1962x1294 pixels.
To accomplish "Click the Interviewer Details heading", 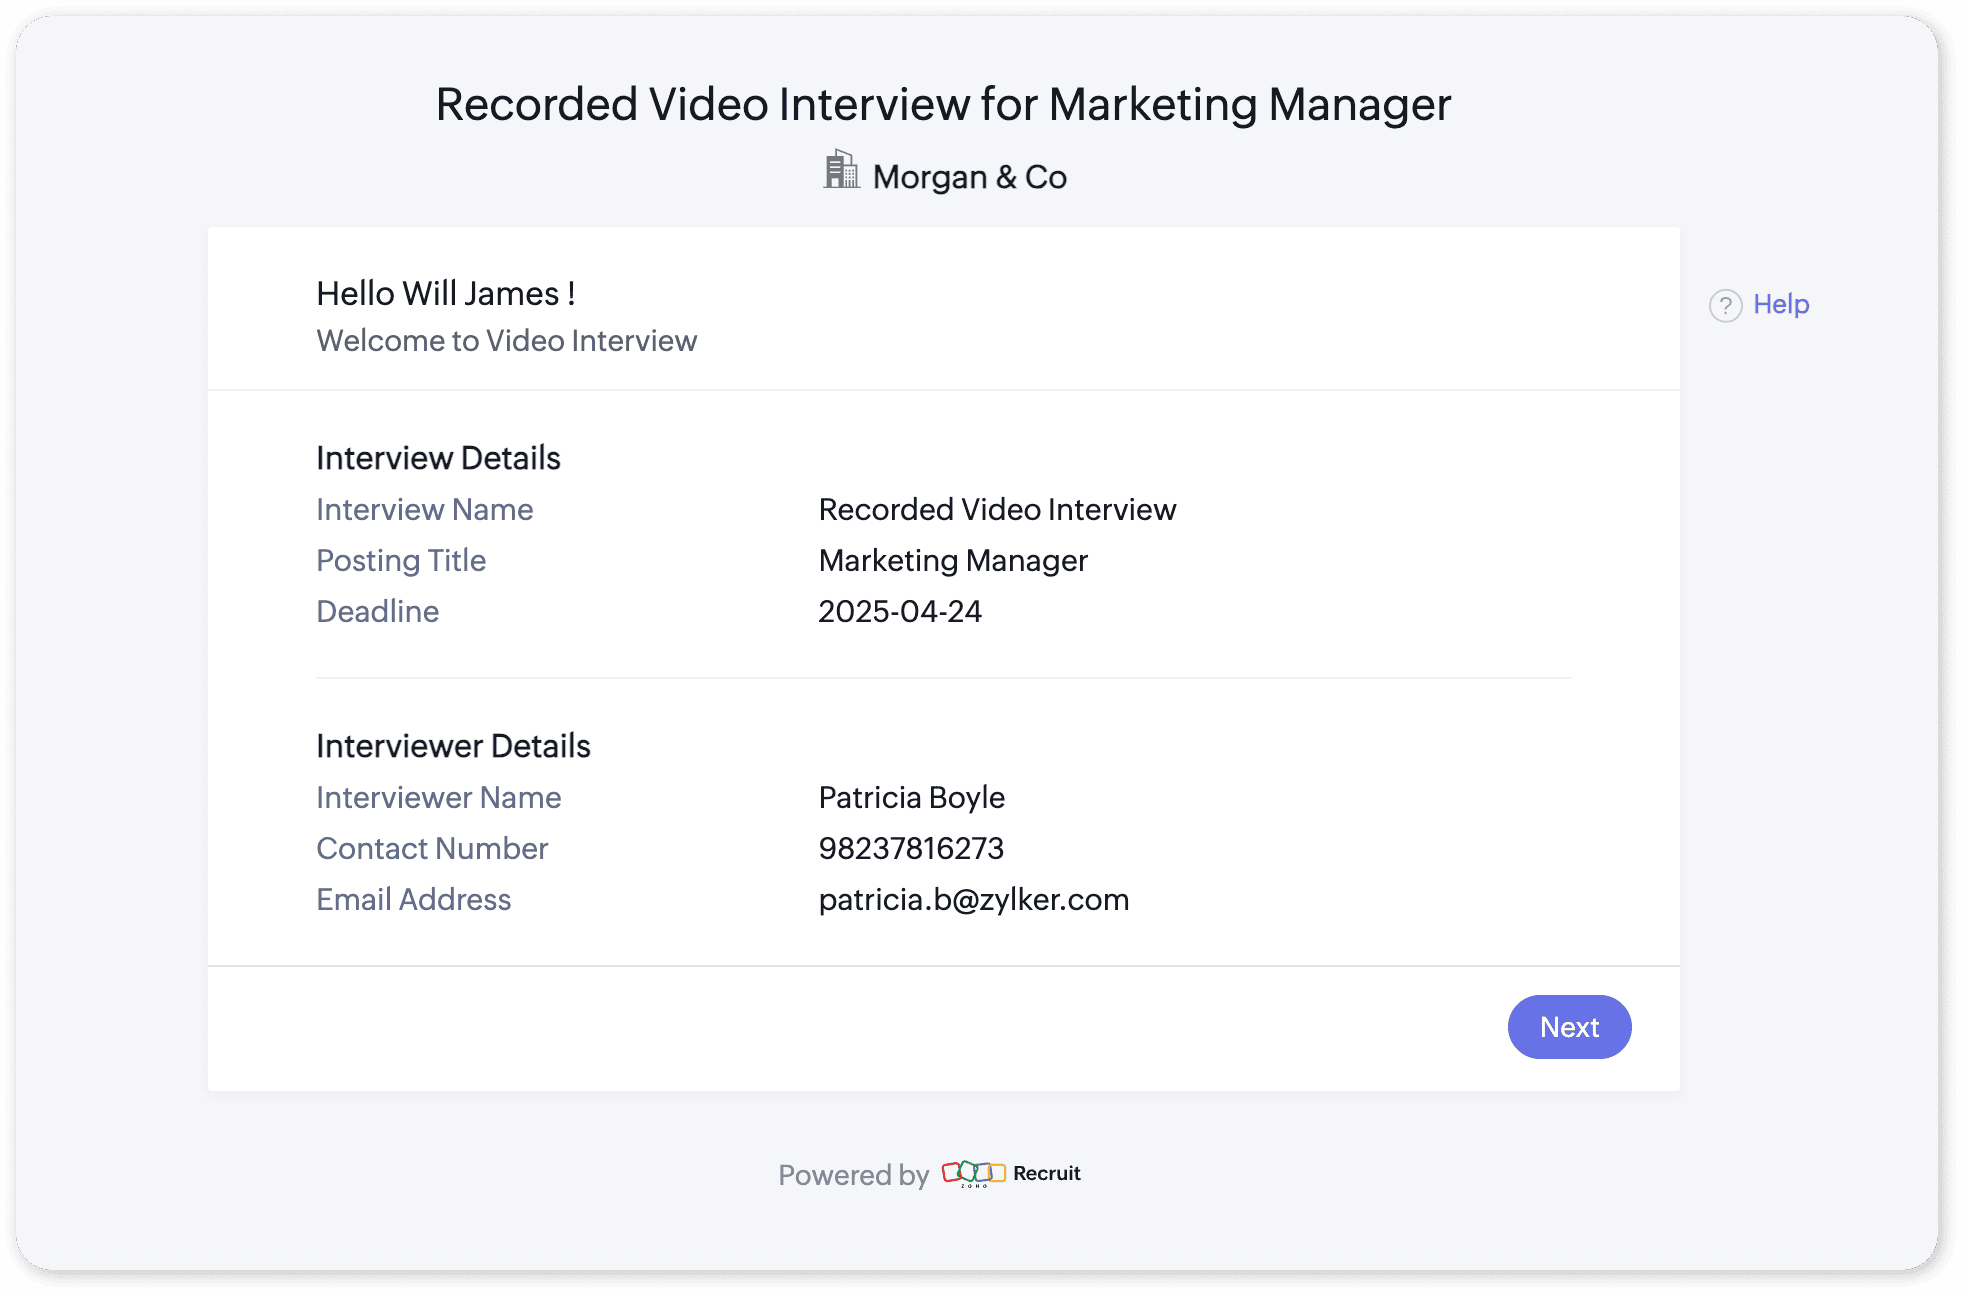I will tap(453, 746).
